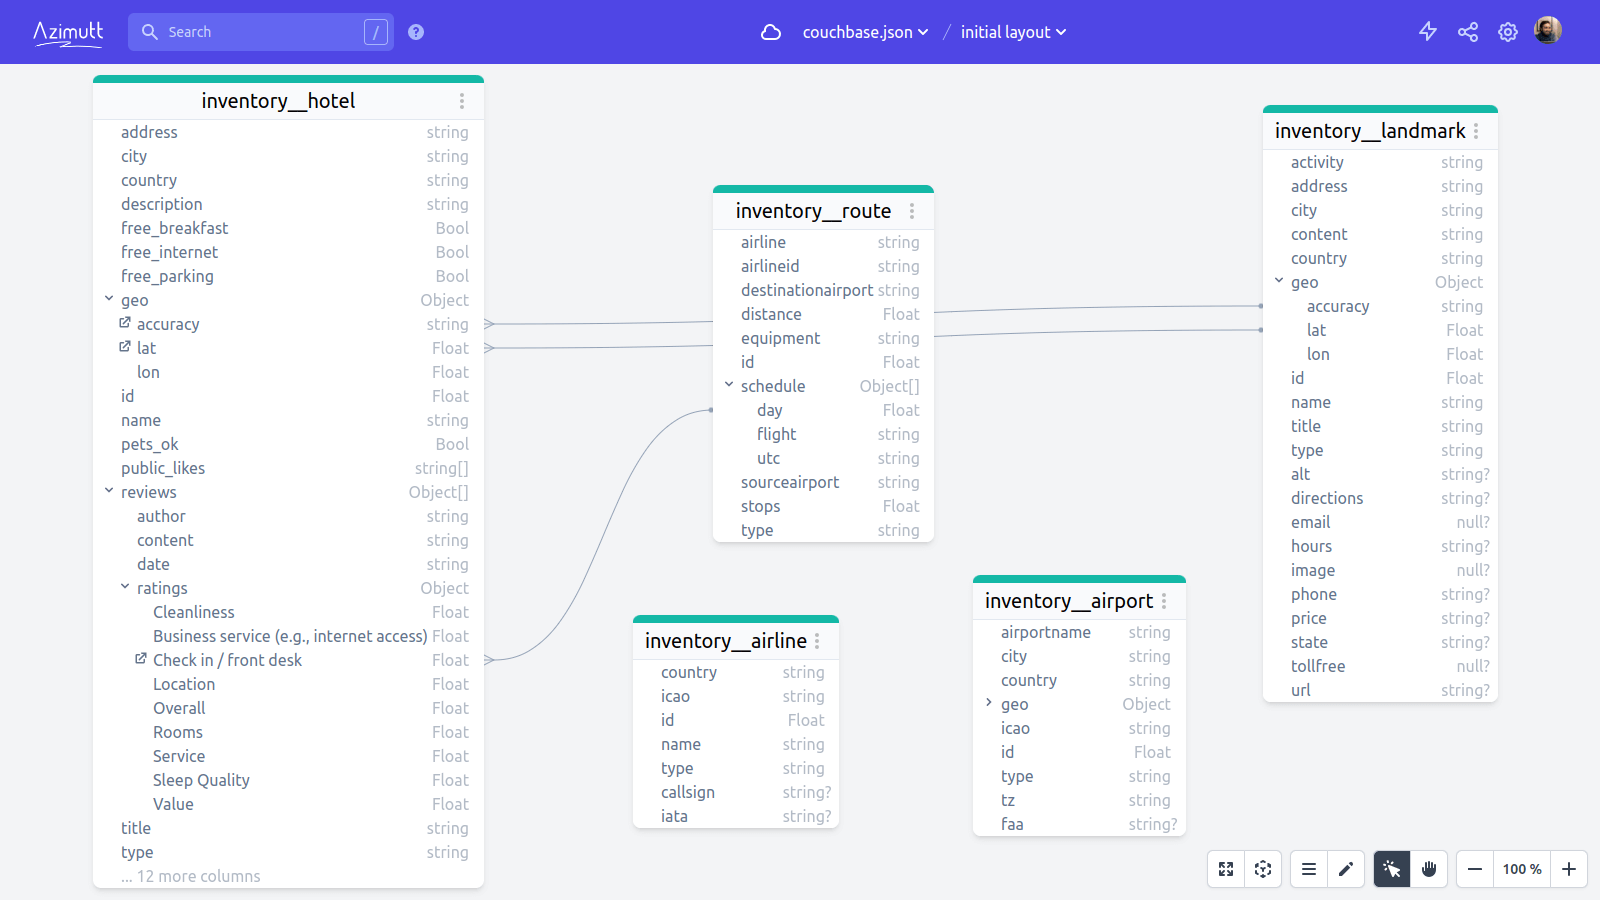
Task: Switch to the select cursor tool
Action: click(1391, 869)
